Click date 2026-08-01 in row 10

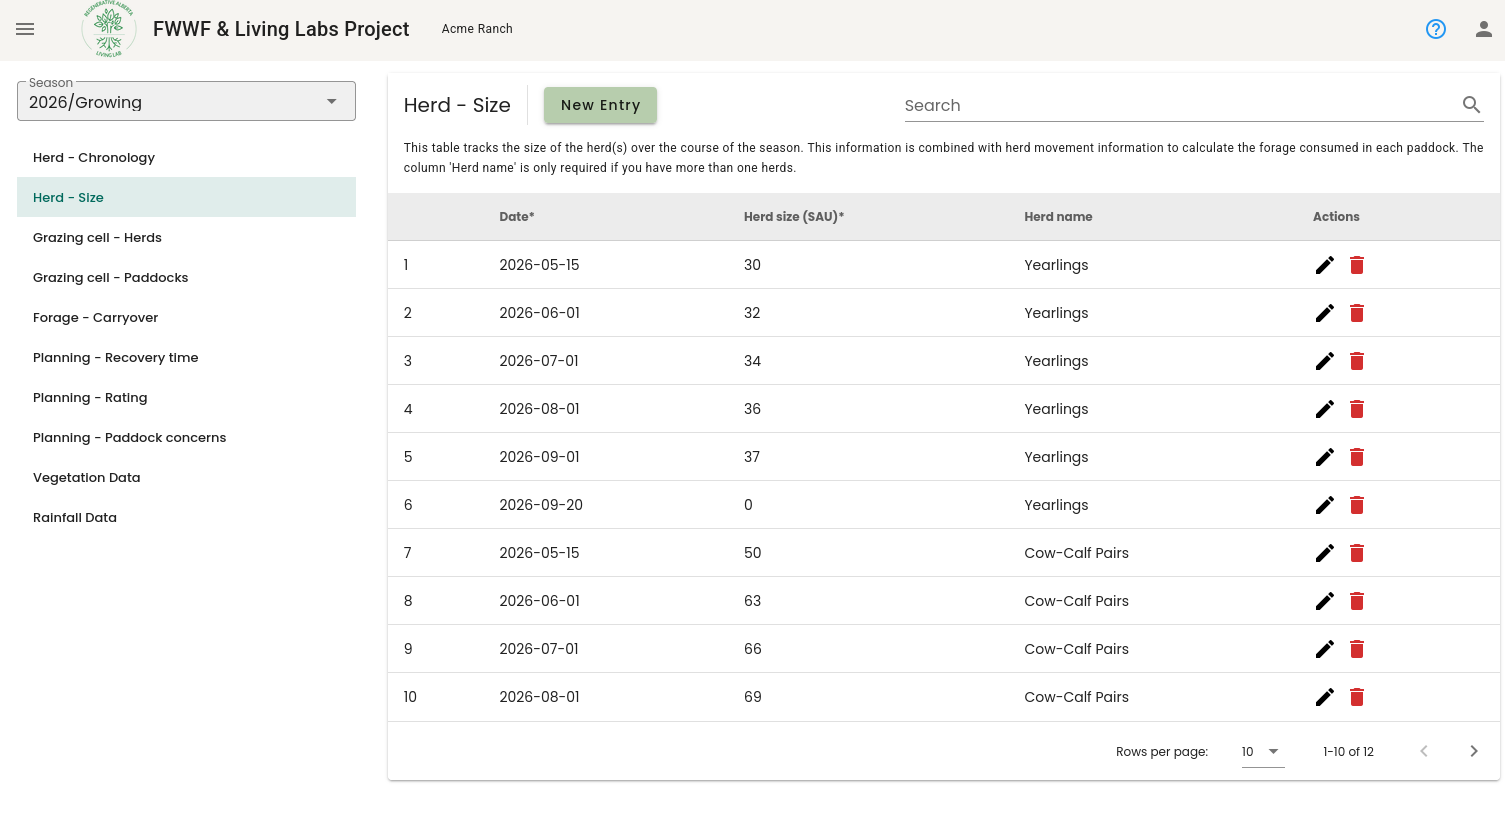539,697
